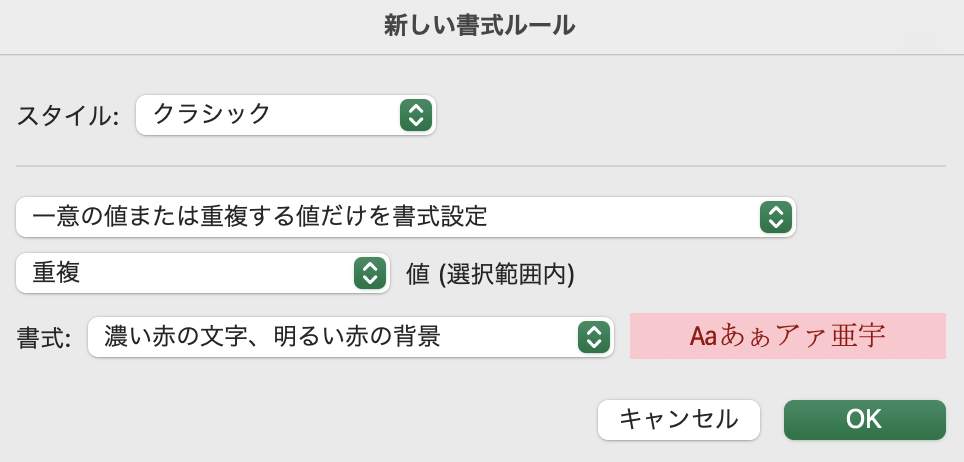Image resolution: width=964 pixels, height=462 pixels.
Task: Open the 濃い赤の文字、明るい赤の背景 format dropdown
Action: click(351, 337)
